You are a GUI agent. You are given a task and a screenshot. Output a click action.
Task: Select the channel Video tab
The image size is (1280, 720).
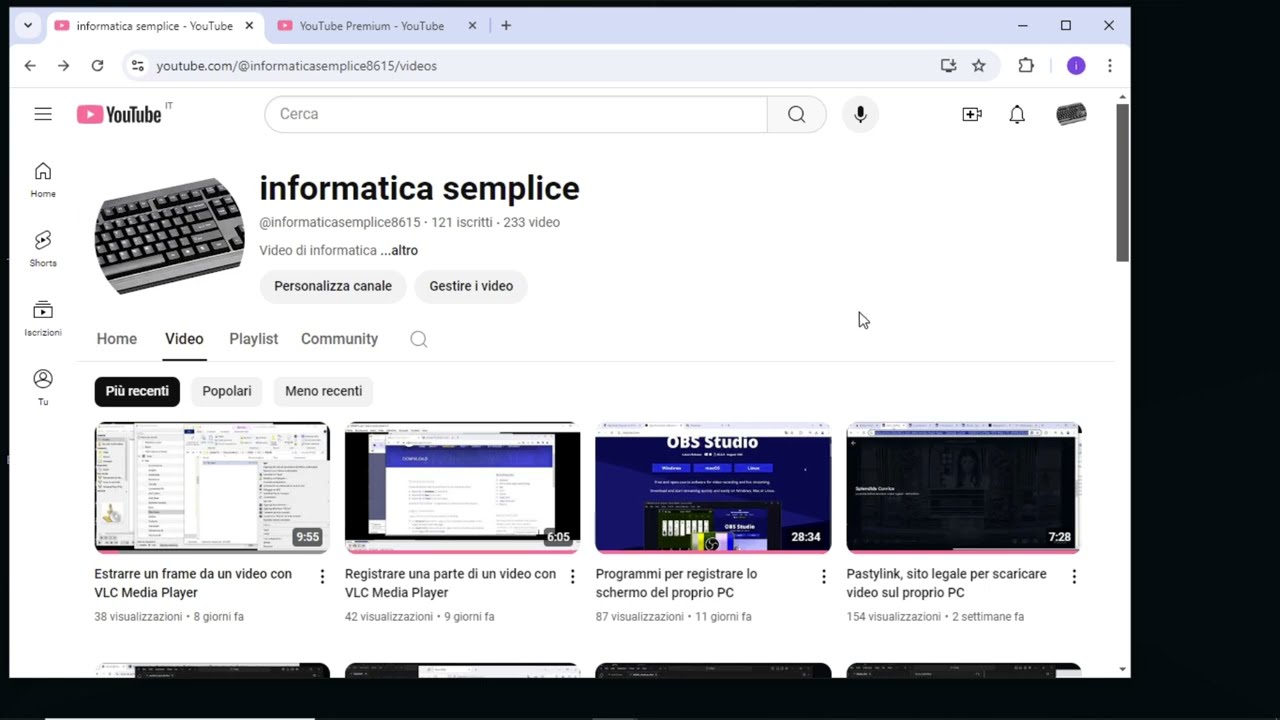click(184, 339)
